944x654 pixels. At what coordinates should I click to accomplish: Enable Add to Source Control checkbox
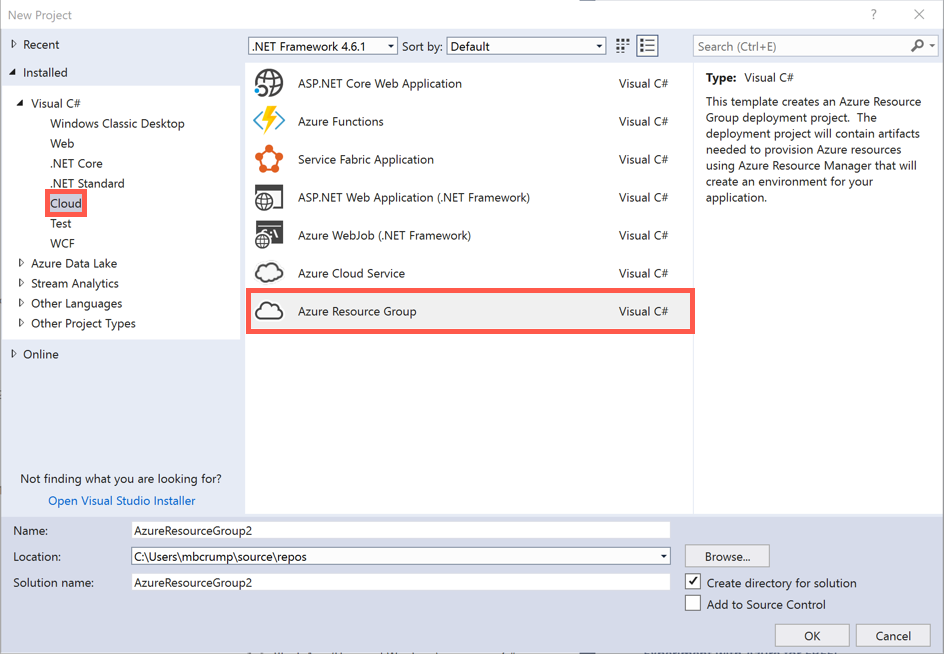click(x=693, y=603)
